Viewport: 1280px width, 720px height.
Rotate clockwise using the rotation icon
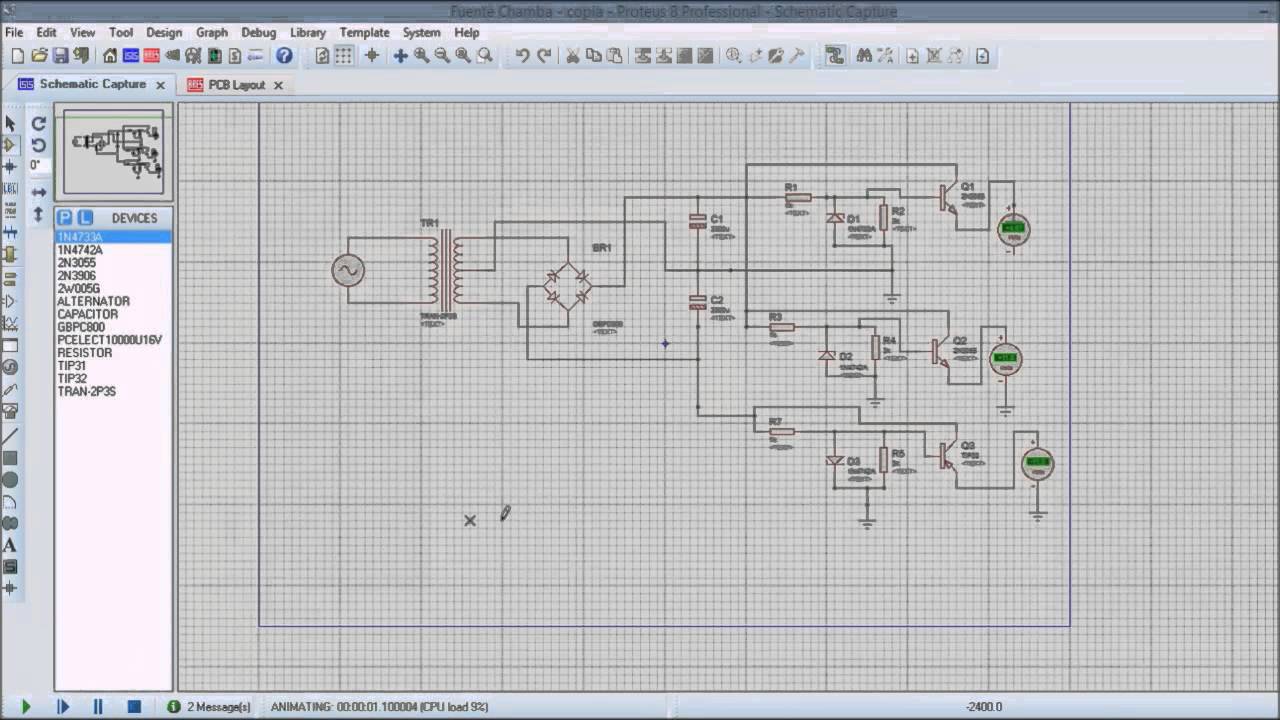click(39, 123)
